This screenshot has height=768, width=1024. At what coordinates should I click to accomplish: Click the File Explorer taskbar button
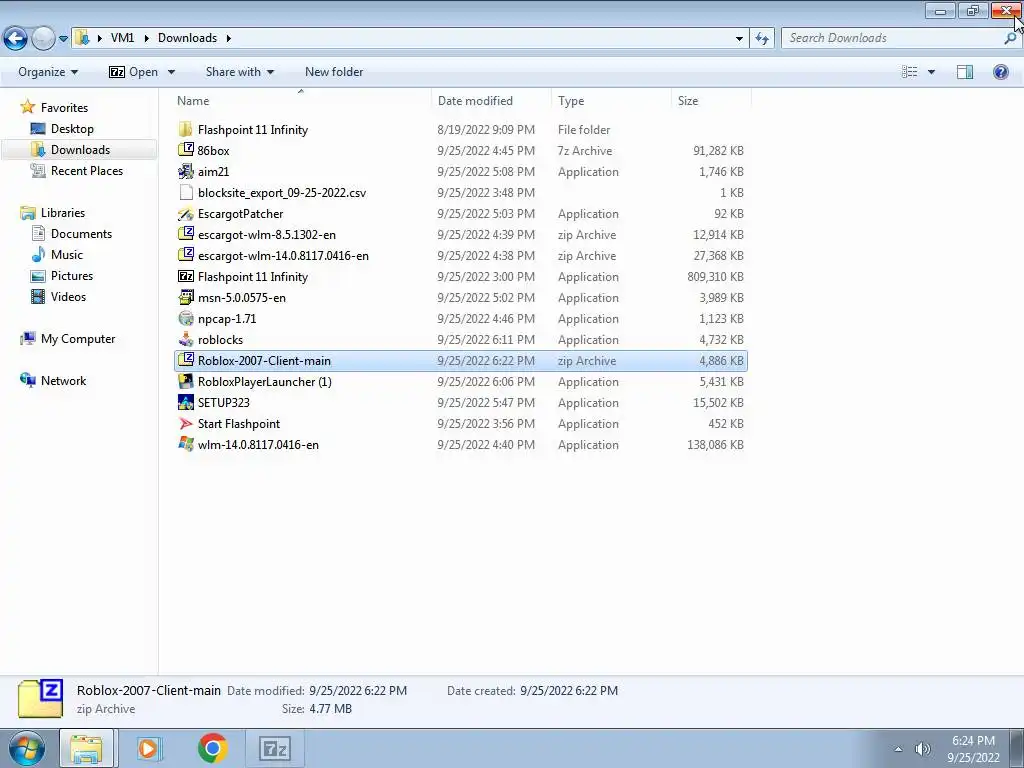coord(86,748)
